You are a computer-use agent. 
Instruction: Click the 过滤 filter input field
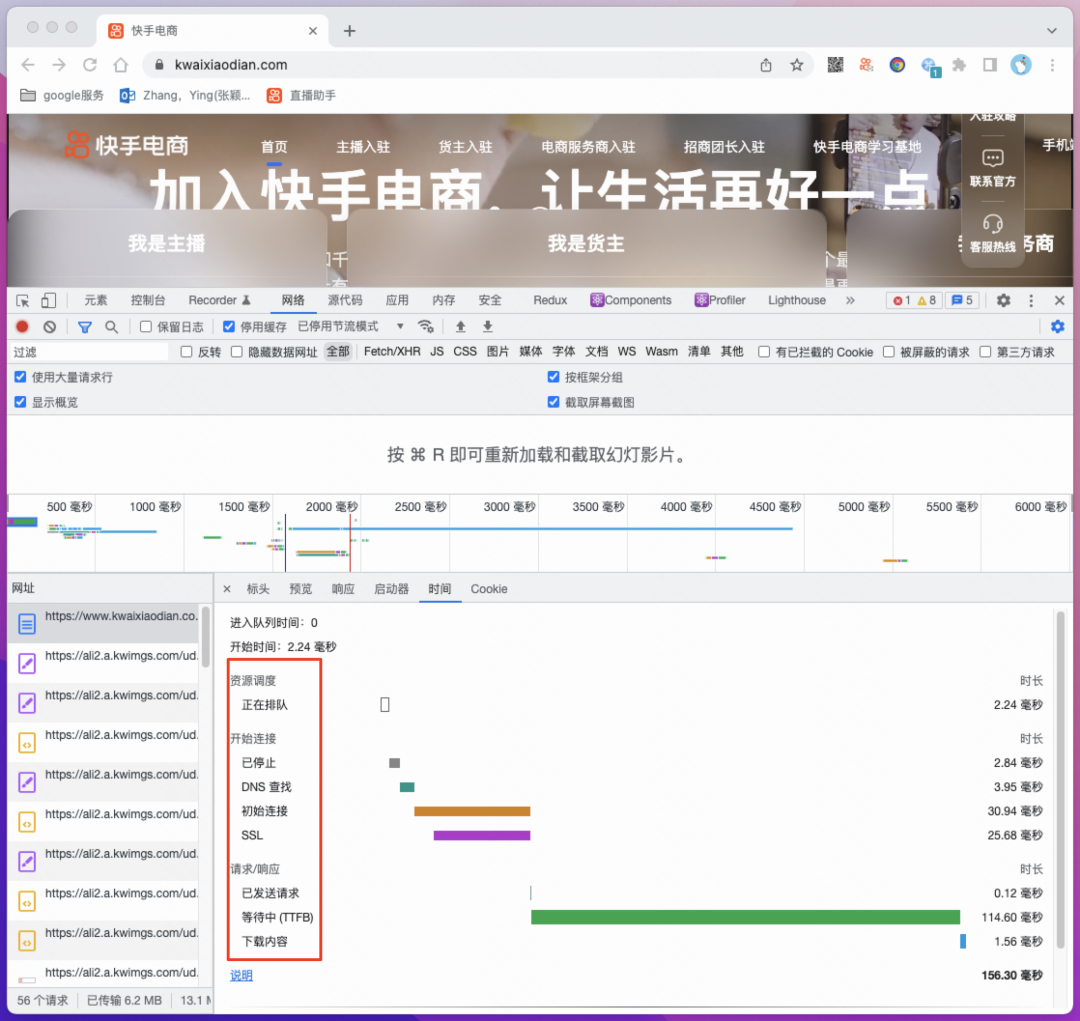(88, 352)
